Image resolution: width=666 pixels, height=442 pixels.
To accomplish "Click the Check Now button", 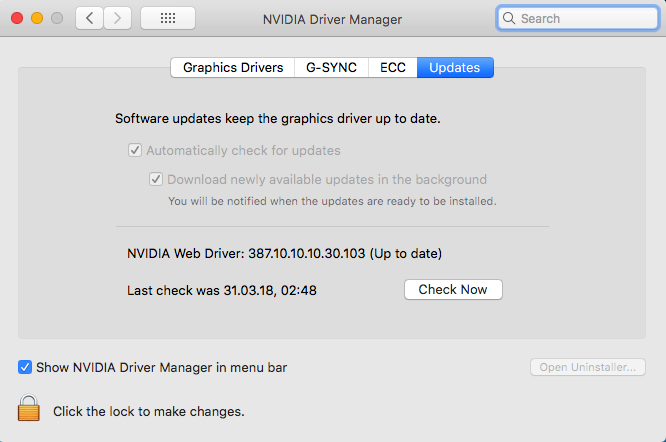I will [x=453, y=290].
